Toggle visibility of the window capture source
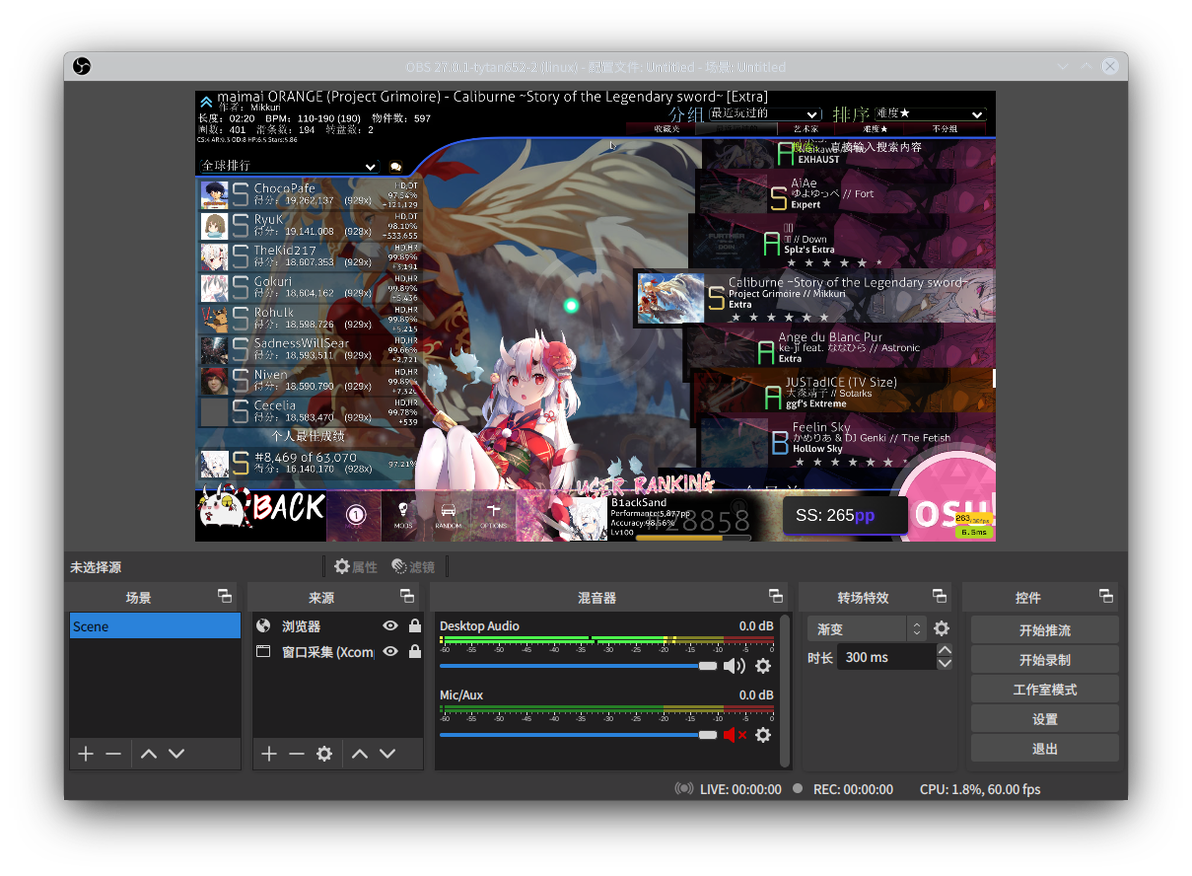The width and height of the screenshot is (1192, 876). tap(391, 652)
